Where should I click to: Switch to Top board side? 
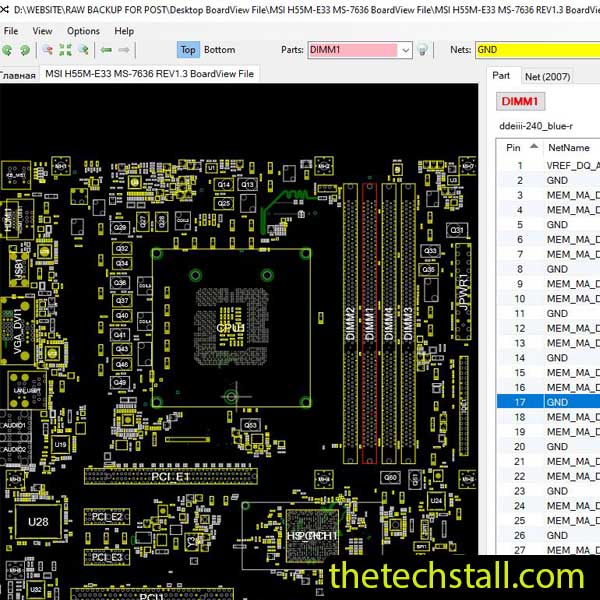(x=188, y=50)
